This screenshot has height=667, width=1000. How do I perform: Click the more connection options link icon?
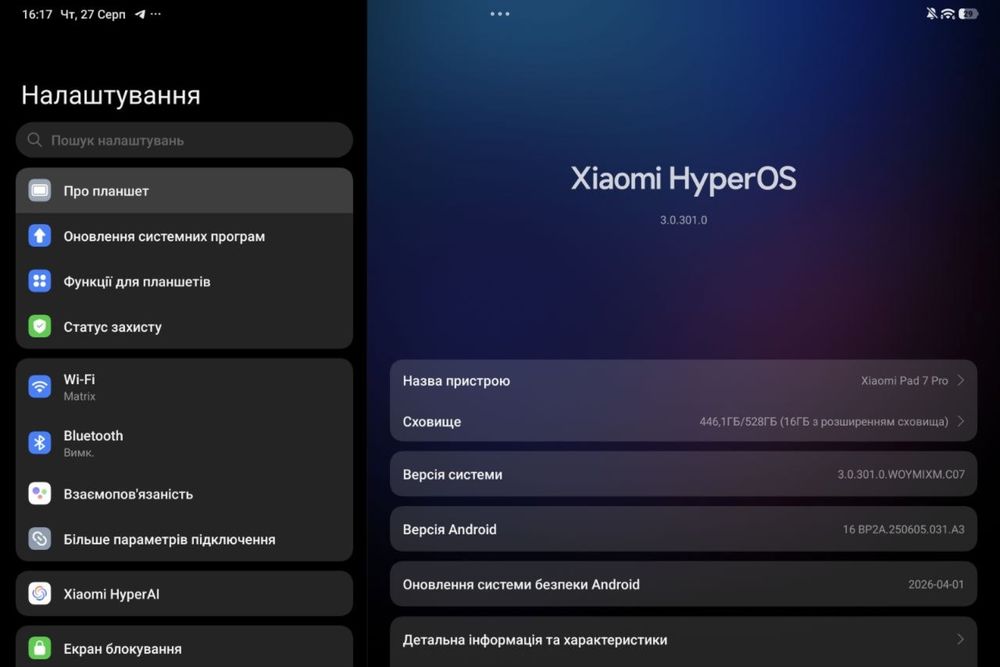coord(40,539)
